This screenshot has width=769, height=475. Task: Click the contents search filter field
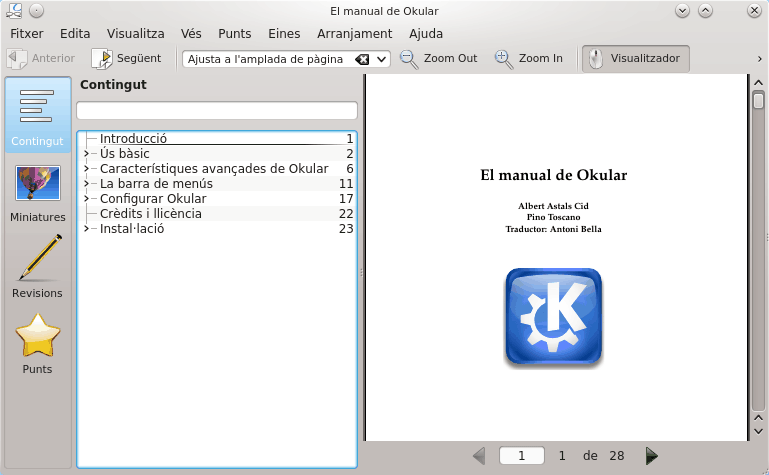click(x=216, y=110)
